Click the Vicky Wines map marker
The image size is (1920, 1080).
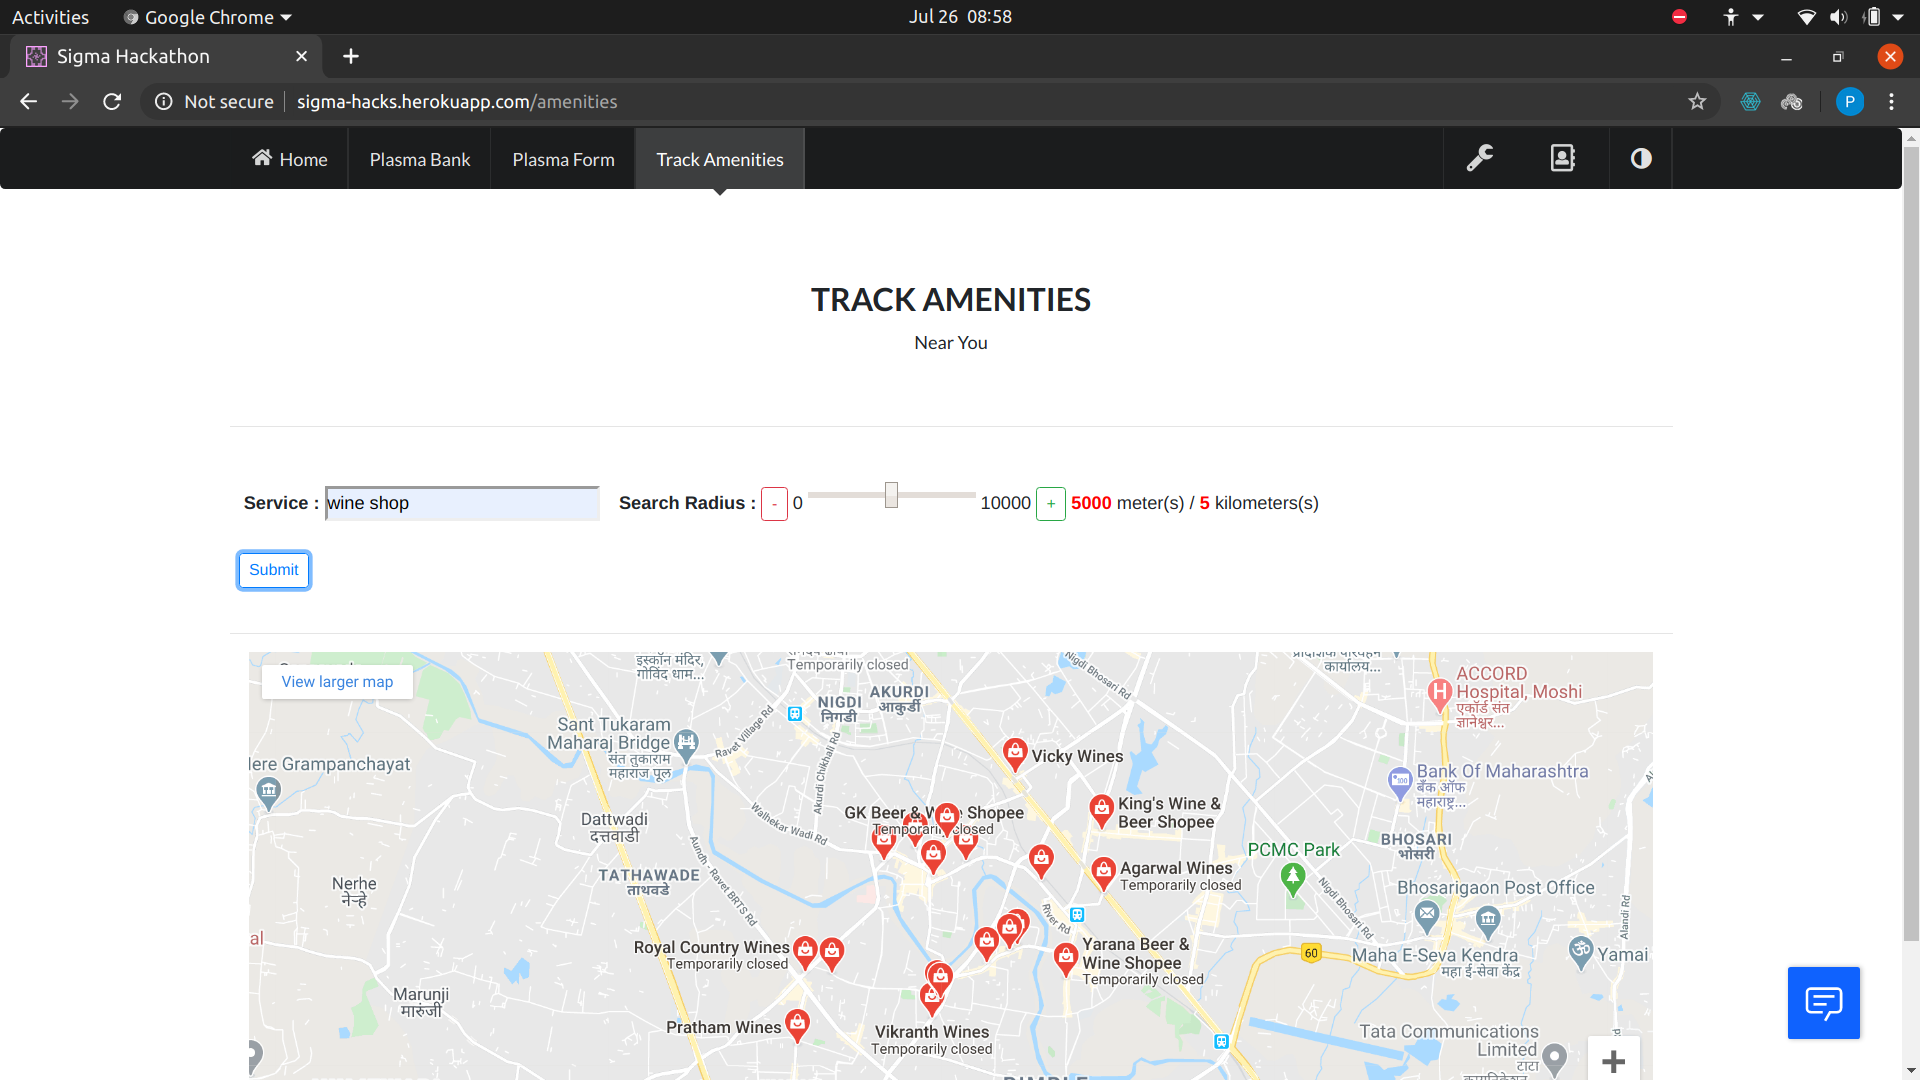coord(1015,752)
